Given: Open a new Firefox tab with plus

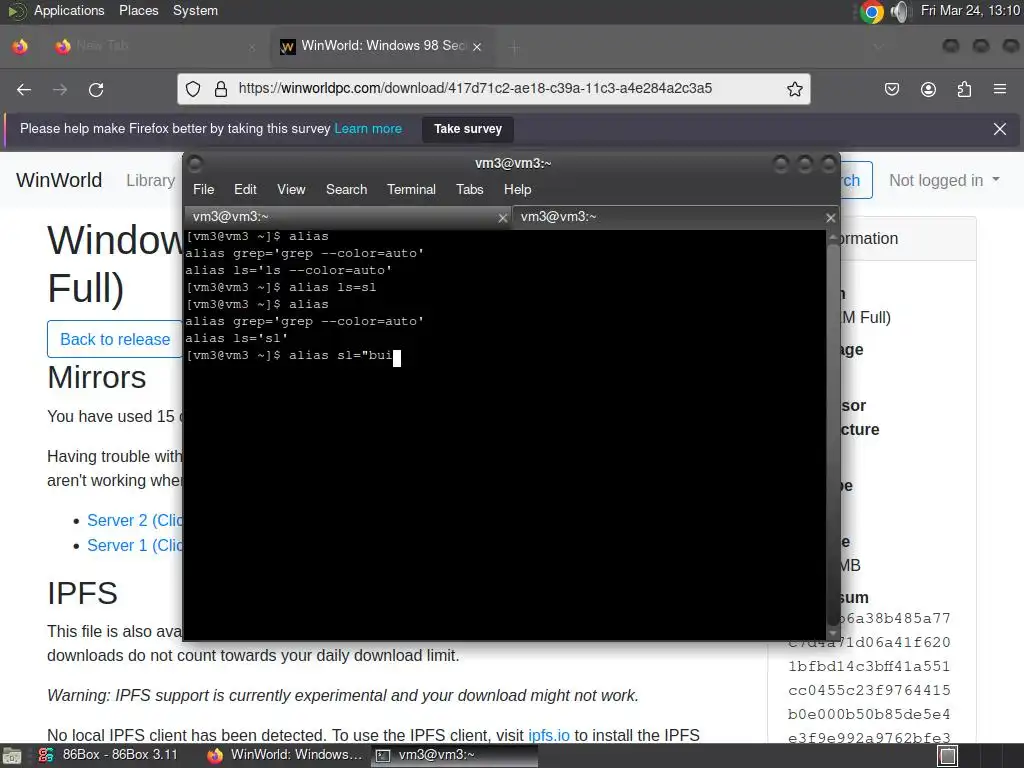Looking at the screenshot, I should (514, 47).
